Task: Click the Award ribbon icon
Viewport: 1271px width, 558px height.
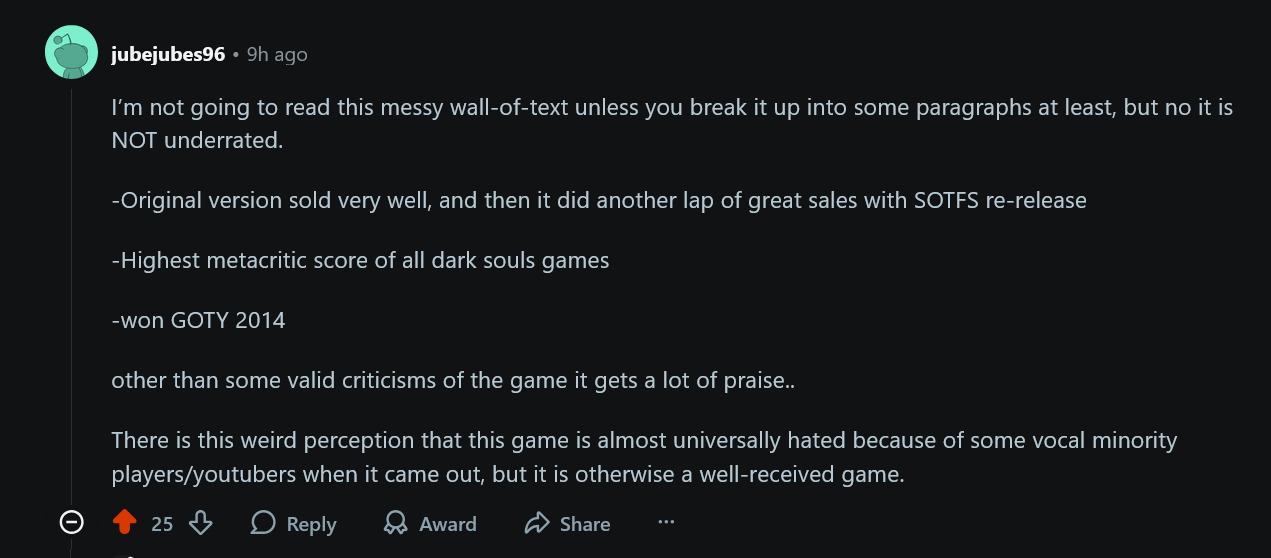Action: [396, 523]
